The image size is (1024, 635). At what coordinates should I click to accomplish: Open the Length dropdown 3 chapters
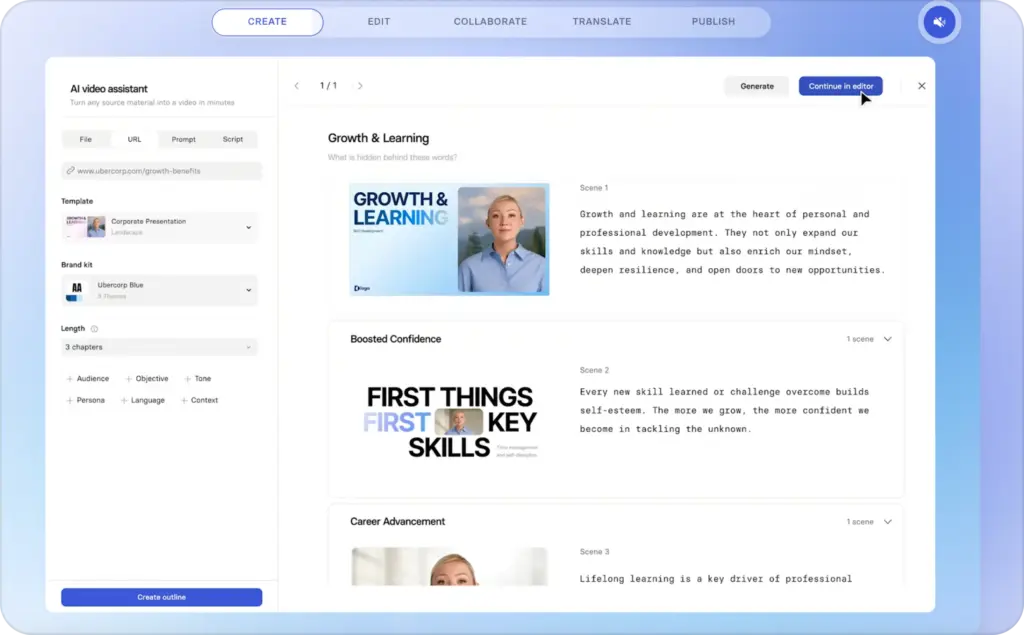click(160, 347)
